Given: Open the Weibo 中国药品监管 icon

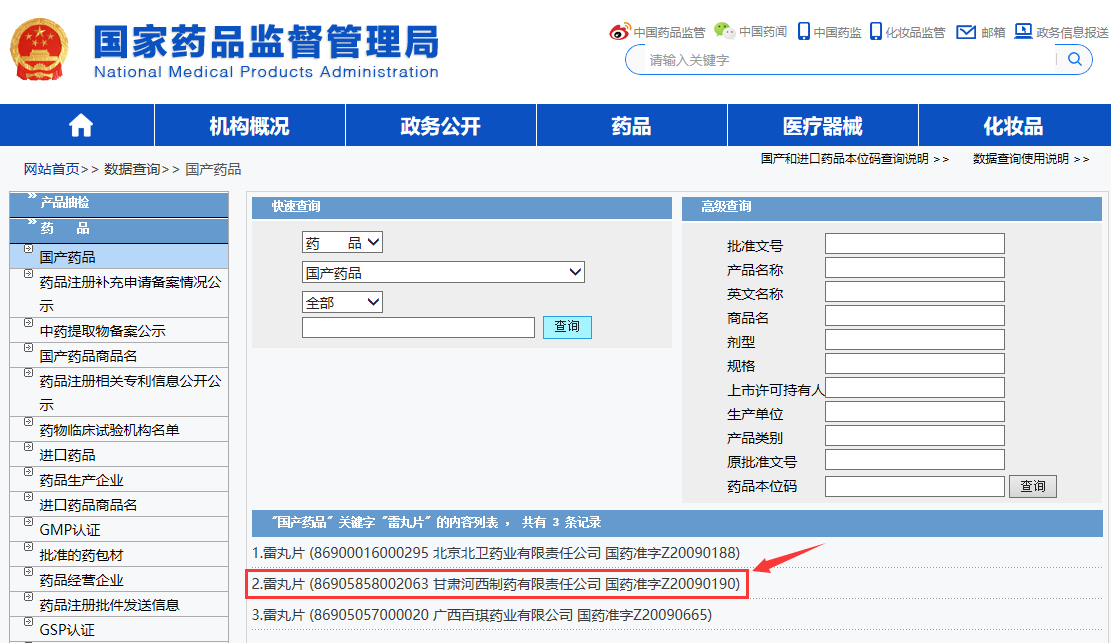Looking at the screenshot, I should pyautogui.click(x=620, y=32).
